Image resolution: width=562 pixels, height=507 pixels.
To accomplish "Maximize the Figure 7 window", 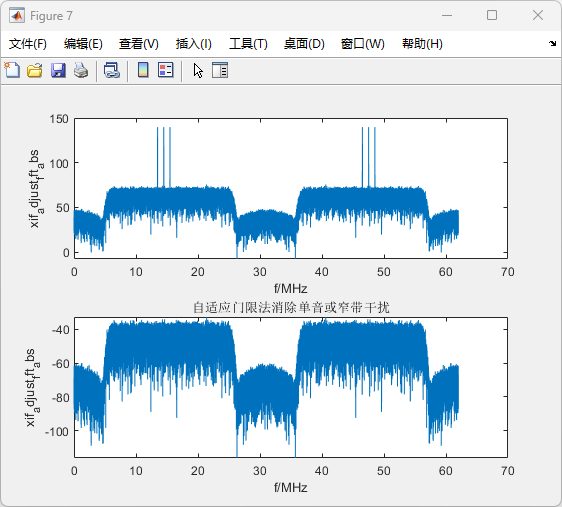I will pos(492,15).
